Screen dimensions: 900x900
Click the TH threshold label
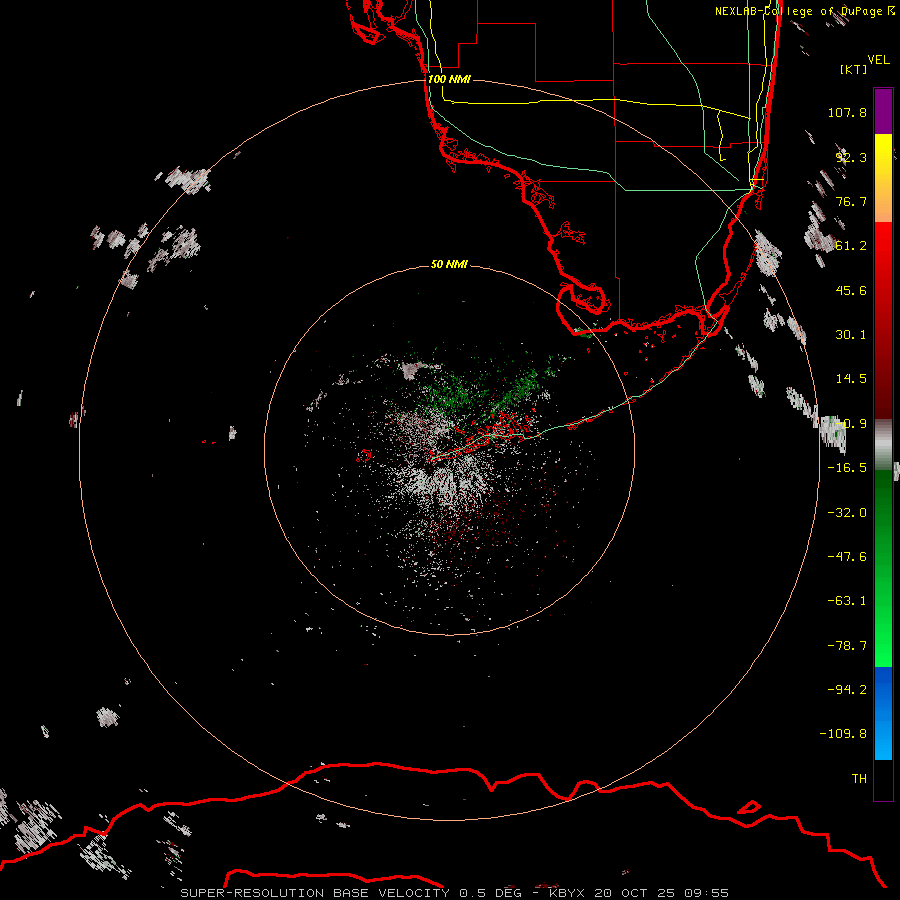(x=859, y=779)
